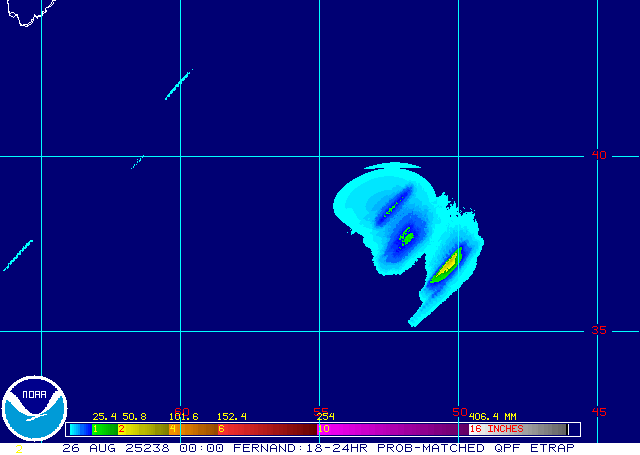
Task: Click the 406.4 MM legend value
Action: point(492,416)
